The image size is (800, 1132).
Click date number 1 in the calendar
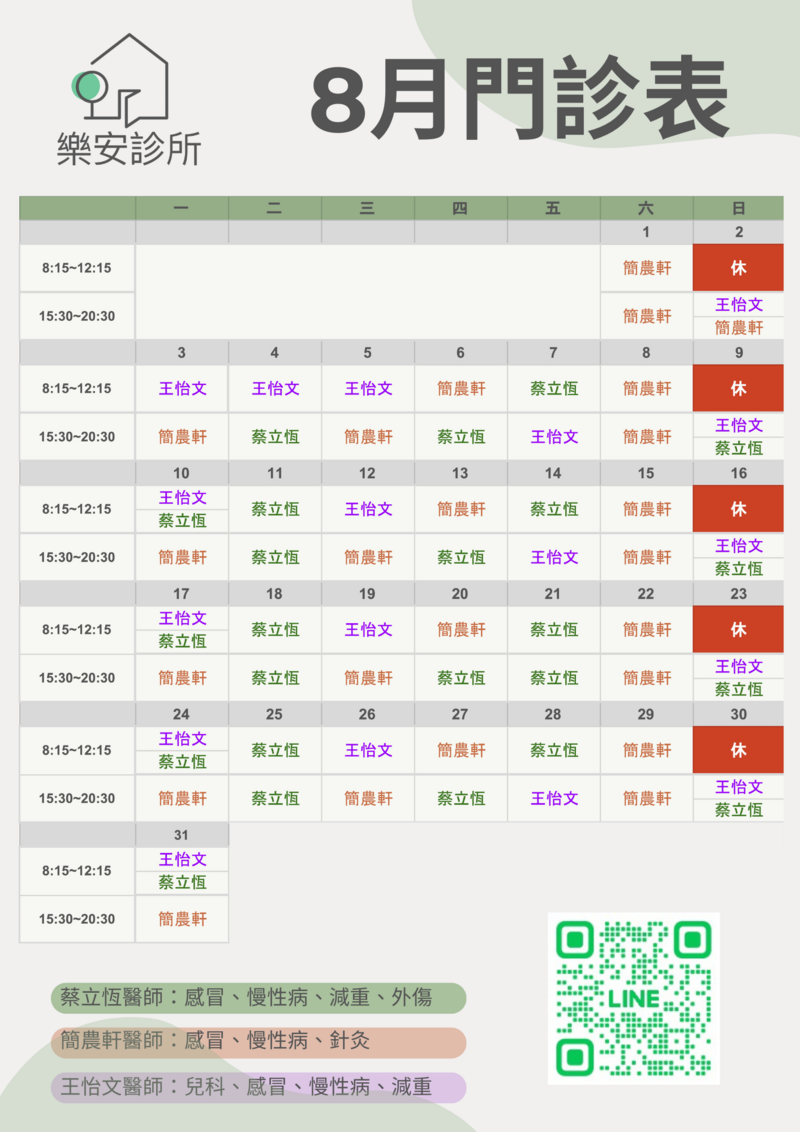click(x=646, y=232)
